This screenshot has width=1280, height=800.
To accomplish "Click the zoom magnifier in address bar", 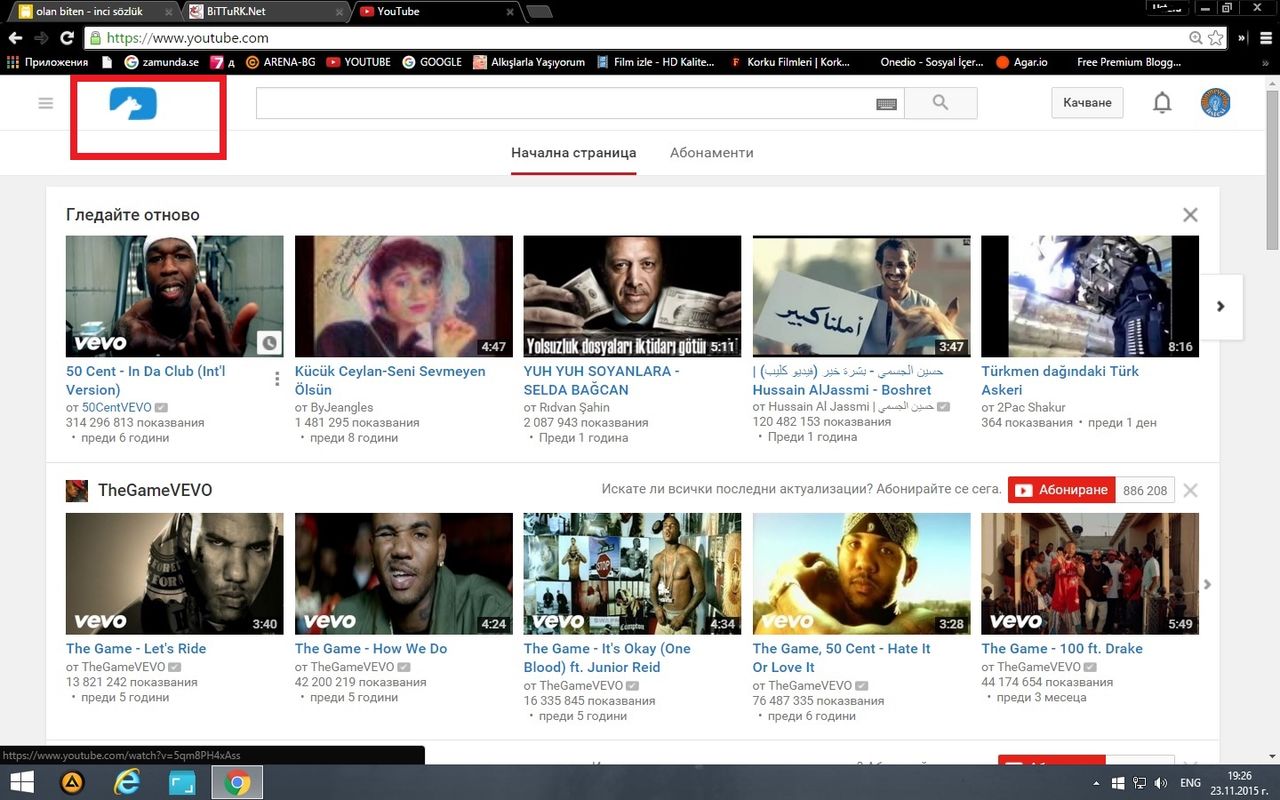I will tap(1196, 38).
